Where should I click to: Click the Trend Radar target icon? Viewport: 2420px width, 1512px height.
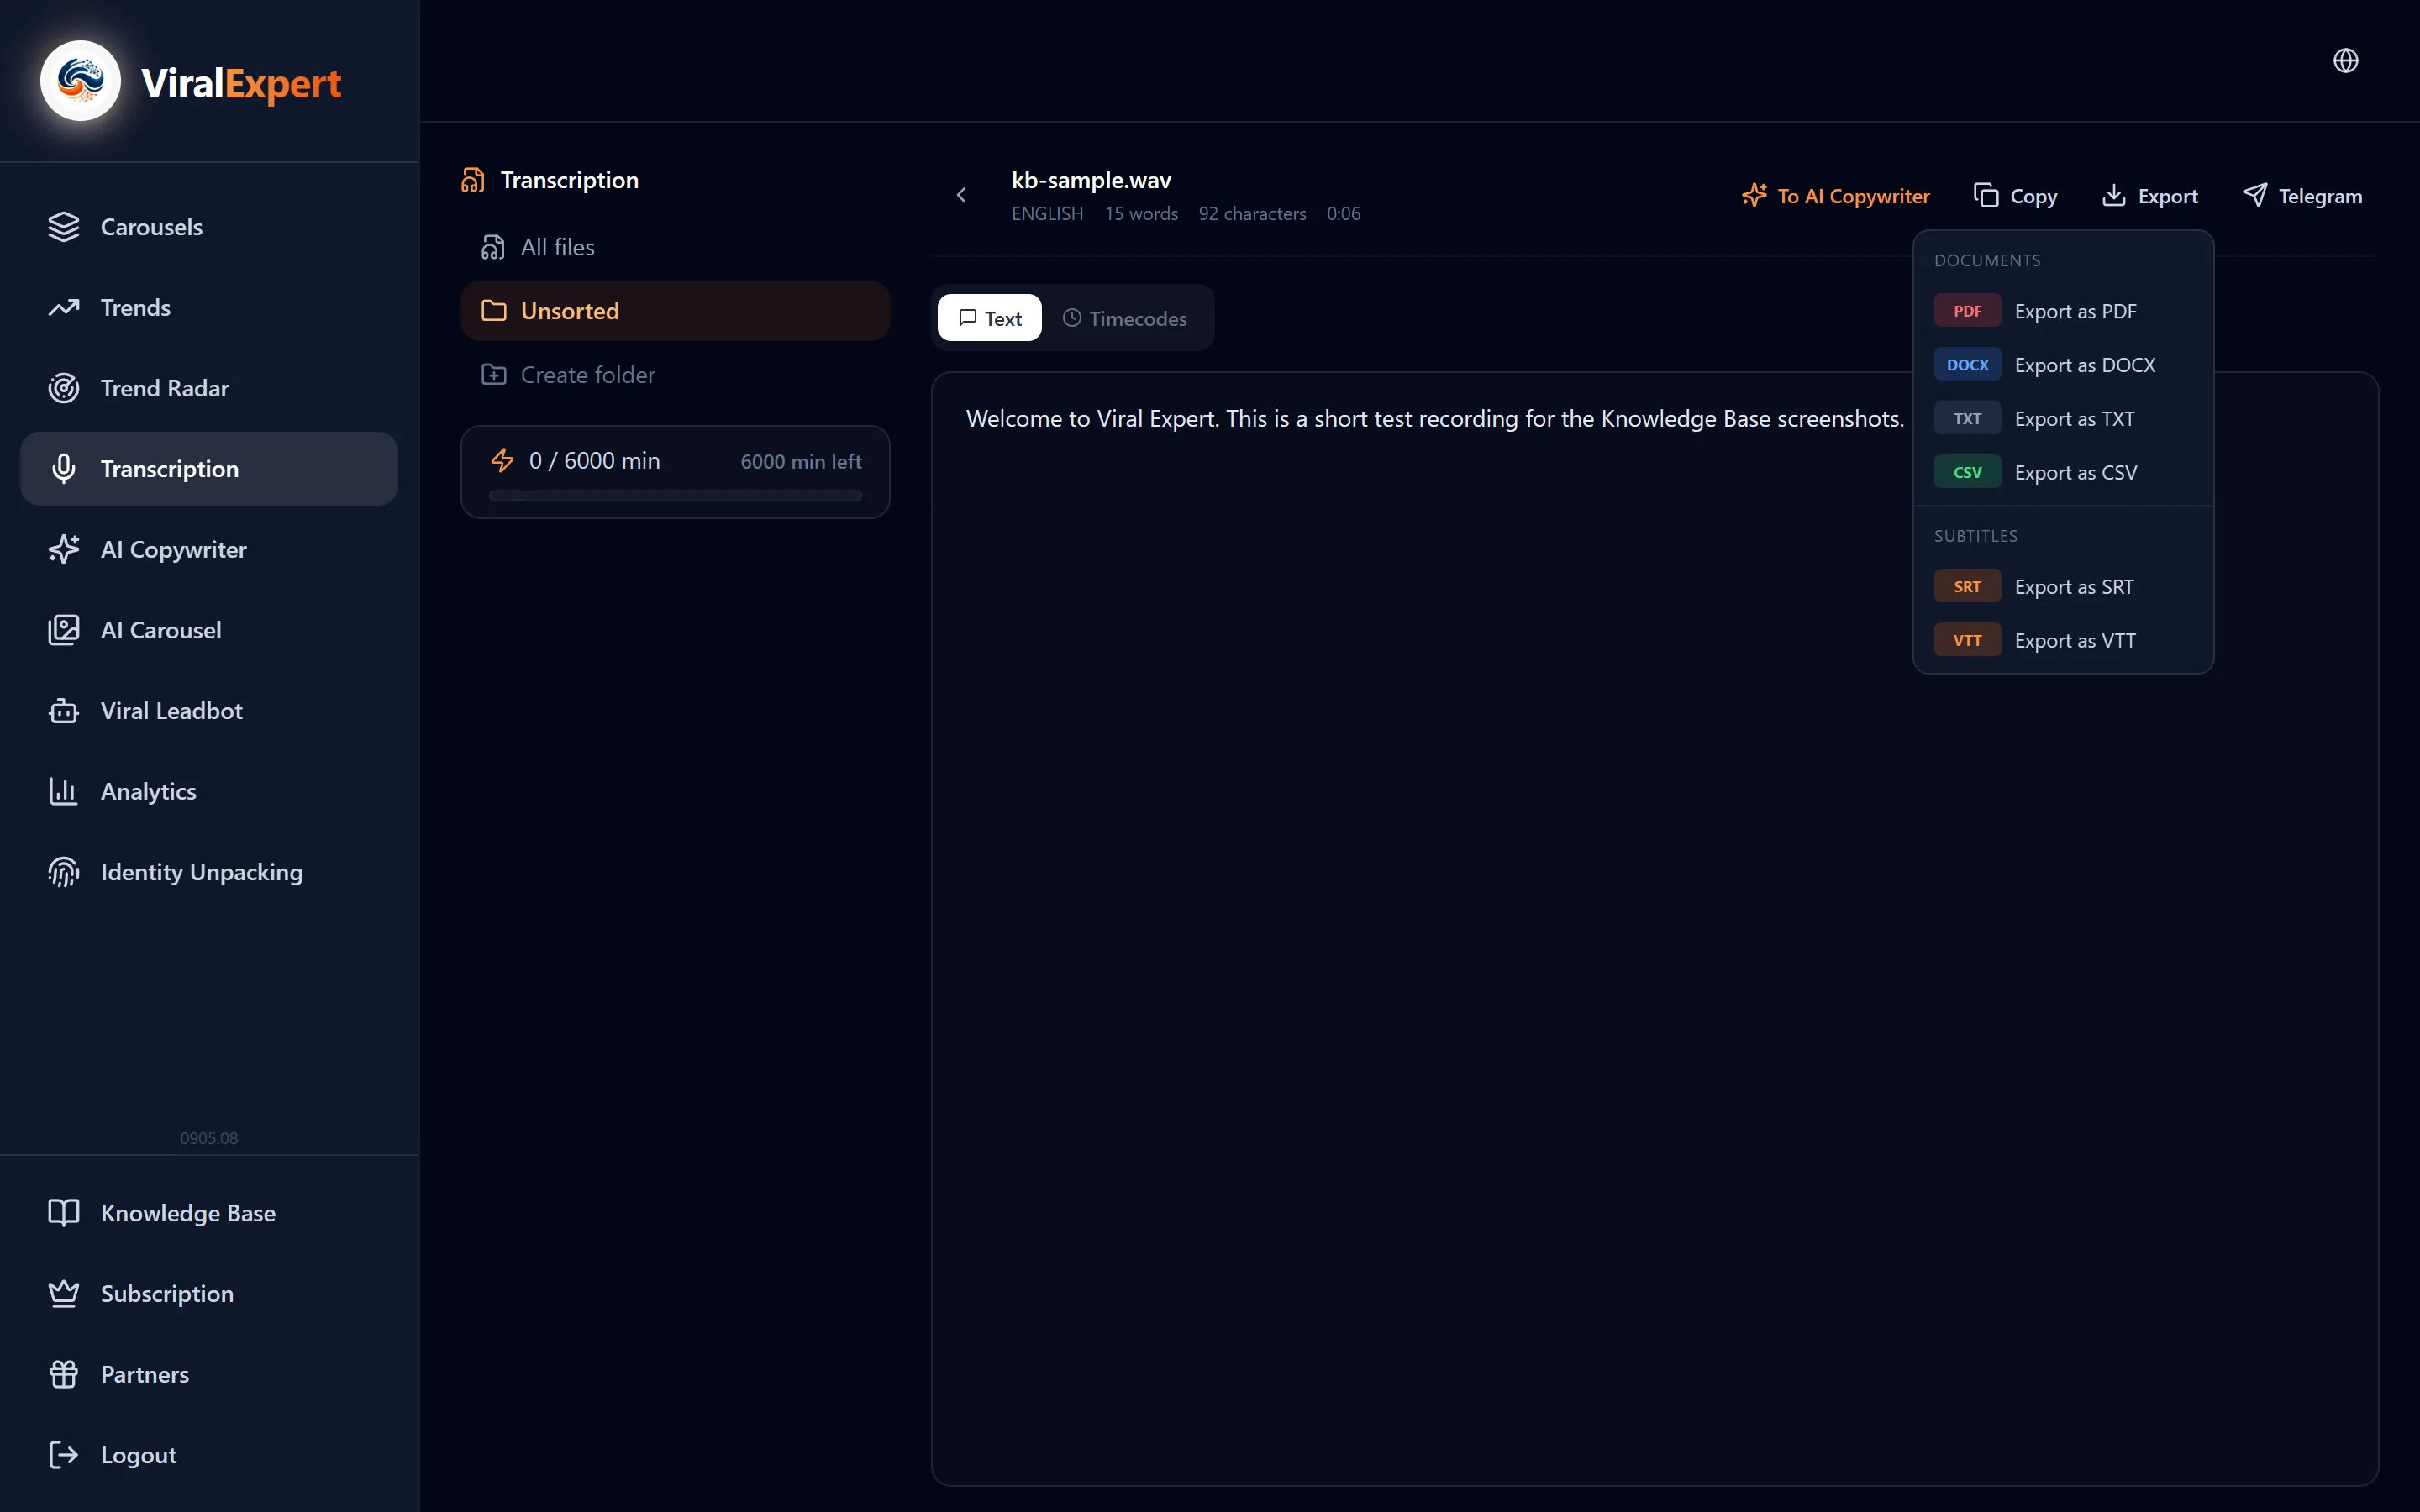click(64, 388)
